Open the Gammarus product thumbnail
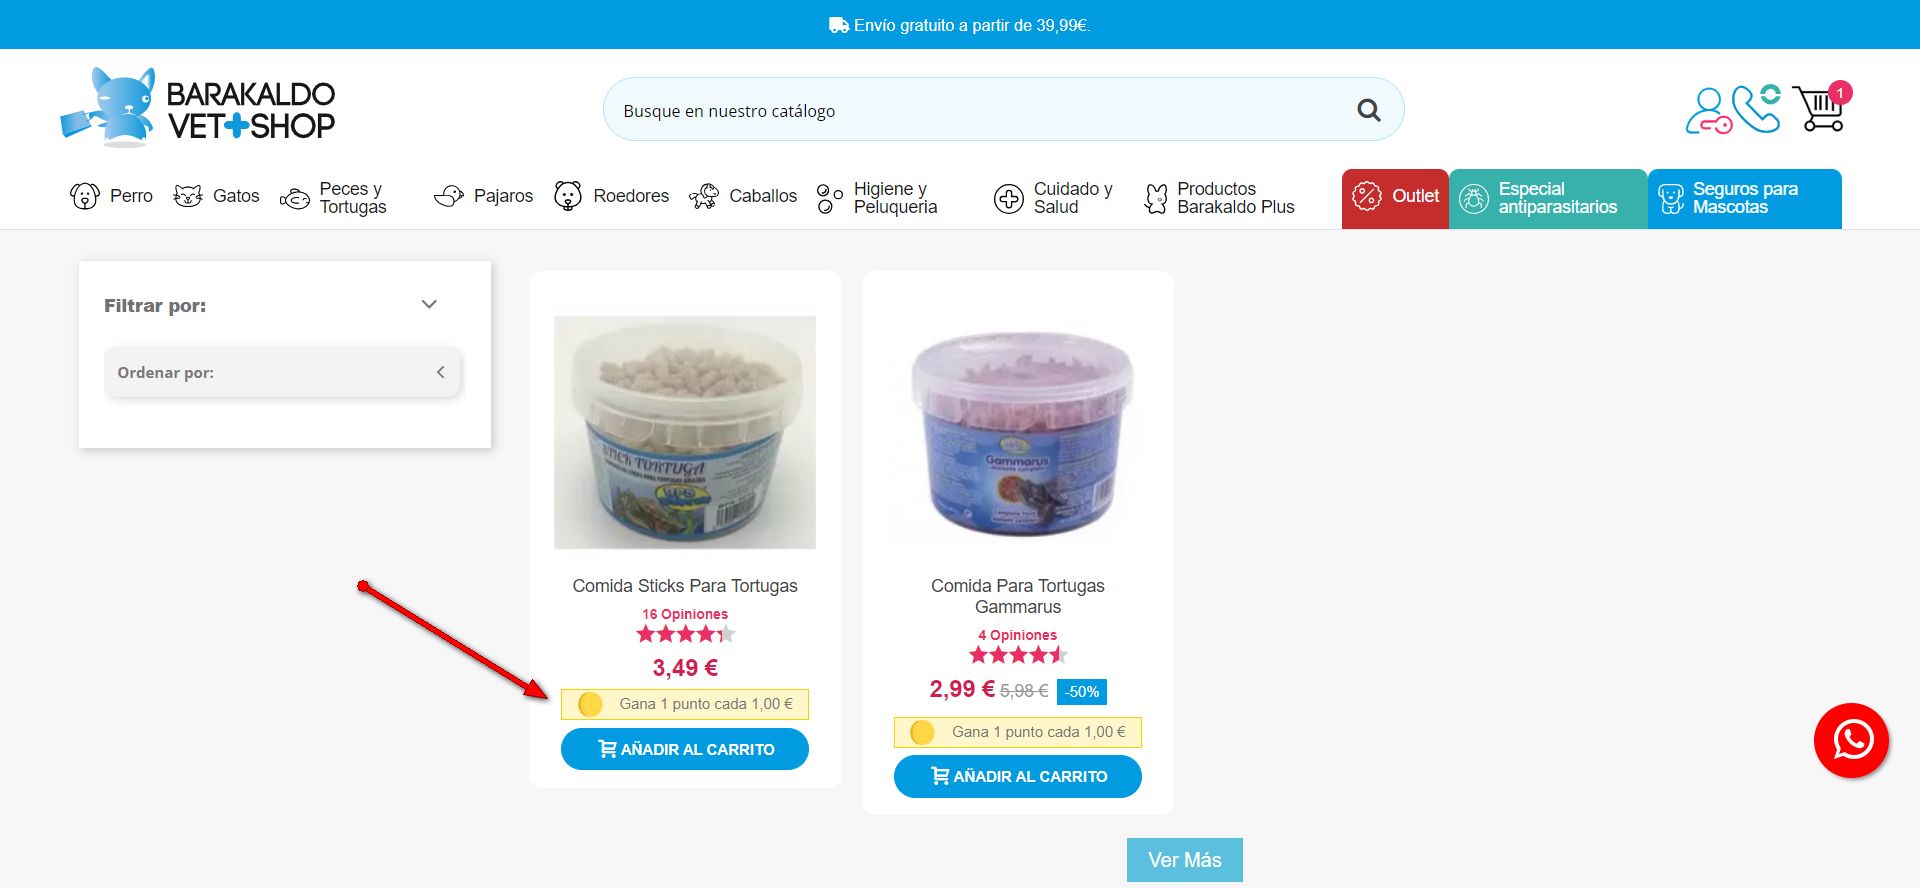1920x888 pixels. pyautogui.click(x=1018, y=432)
